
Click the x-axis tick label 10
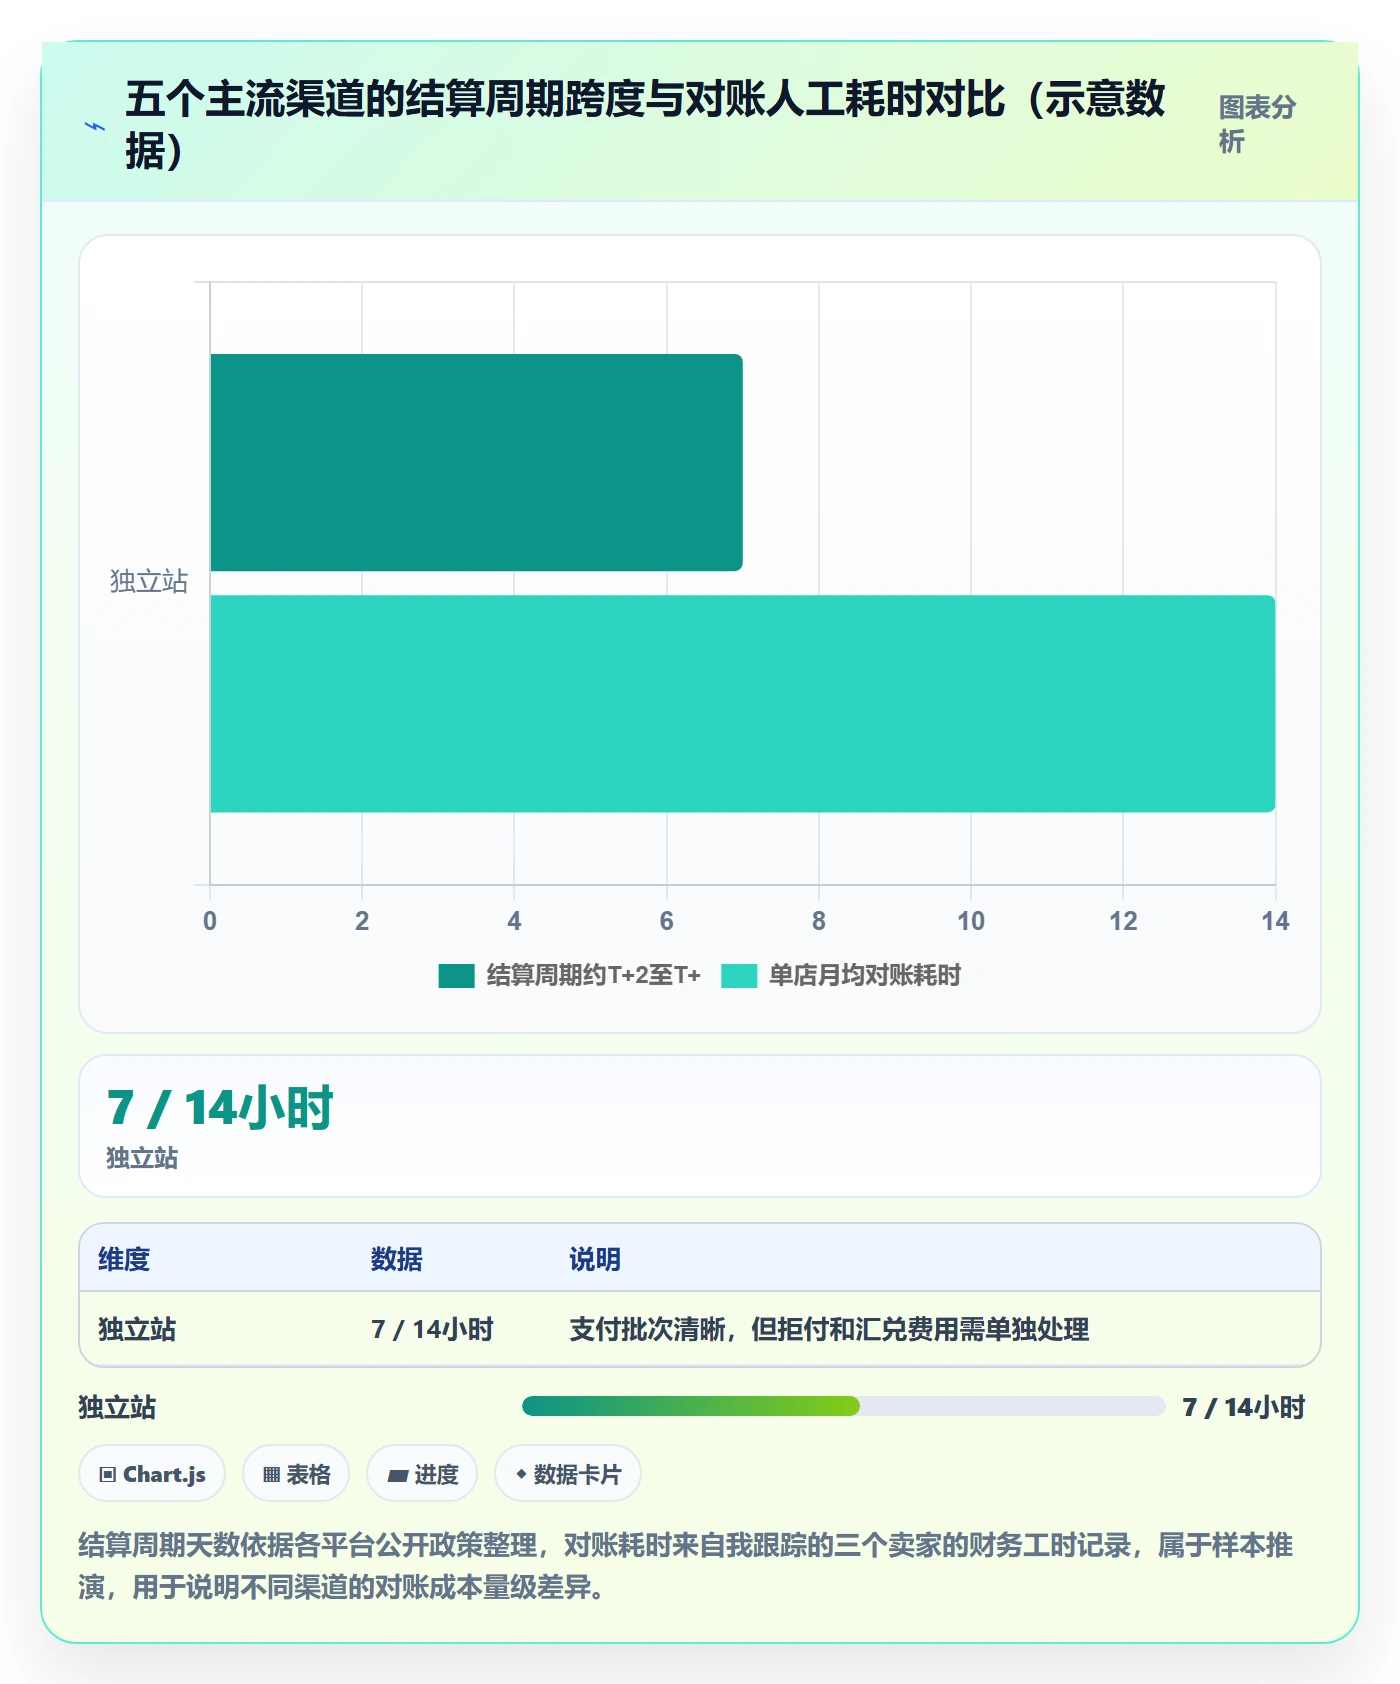971,921
